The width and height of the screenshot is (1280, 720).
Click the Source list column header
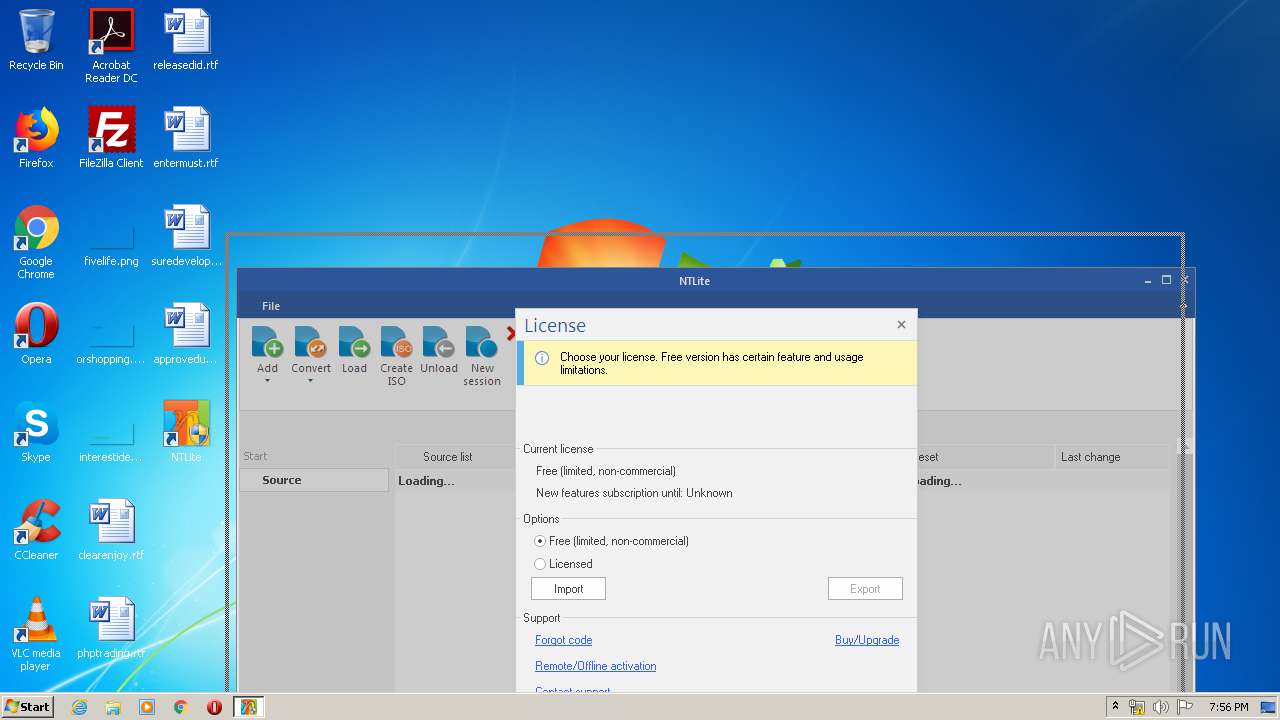[447, 457]
